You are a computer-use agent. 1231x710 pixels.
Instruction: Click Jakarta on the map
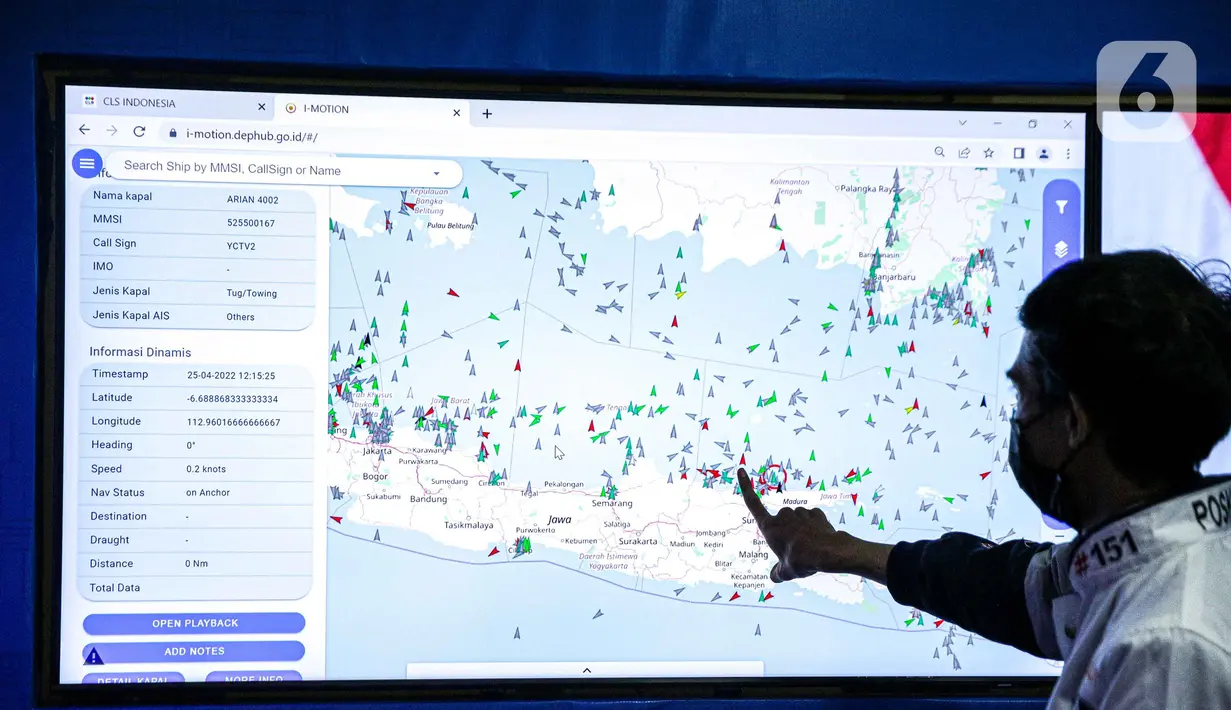(378, 451)
